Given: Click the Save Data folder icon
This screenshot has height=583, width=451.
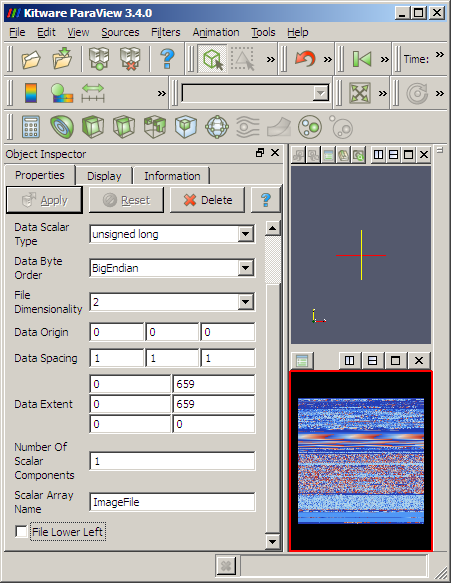Looking at the screenshot, I should [62, 58].
